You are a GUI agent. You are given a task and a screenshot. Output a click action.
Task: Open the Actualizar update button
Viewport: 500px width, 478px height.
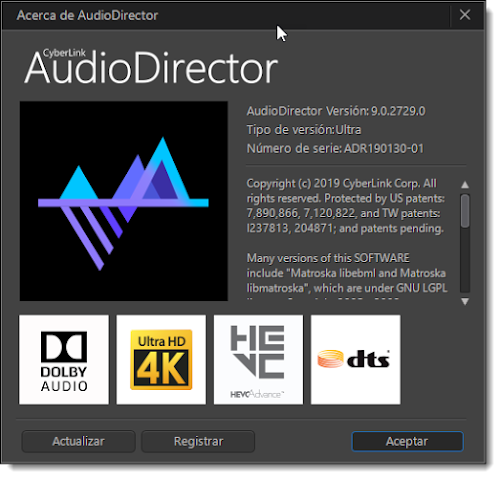pyautogui.click(x=78, y=441)
